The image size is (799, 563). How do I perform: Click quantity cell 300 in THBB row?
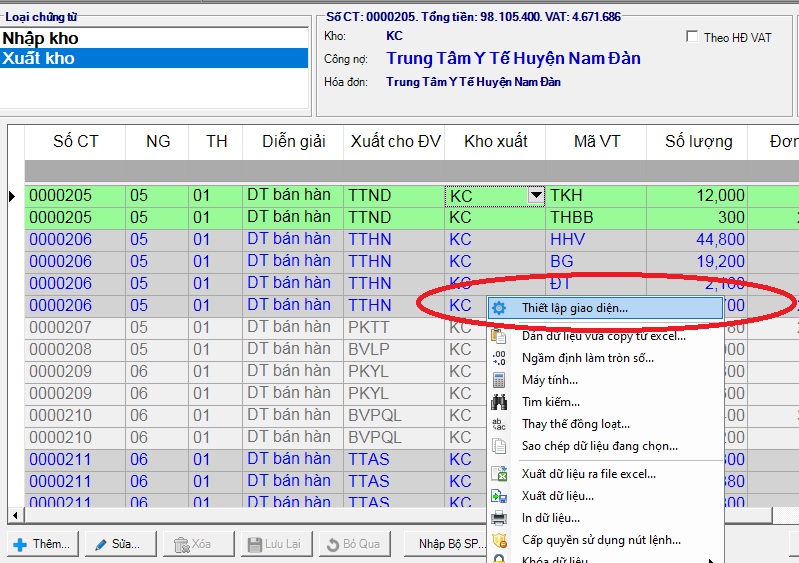(x=697, y=218)
